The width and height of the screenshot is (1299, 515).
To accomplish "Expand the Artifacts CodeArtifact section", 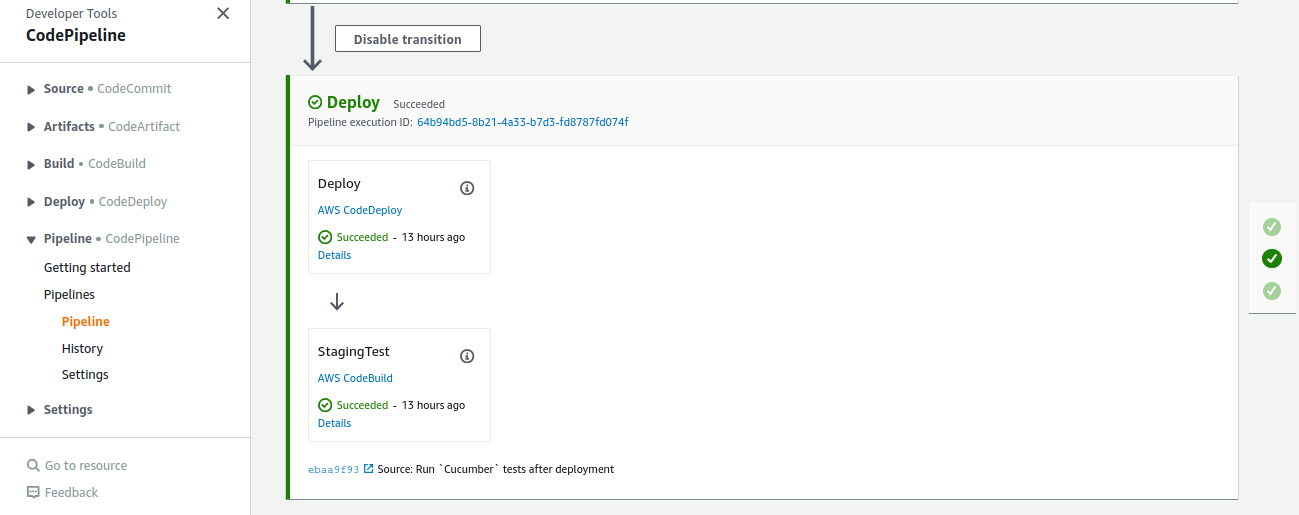I will [31, 127].
